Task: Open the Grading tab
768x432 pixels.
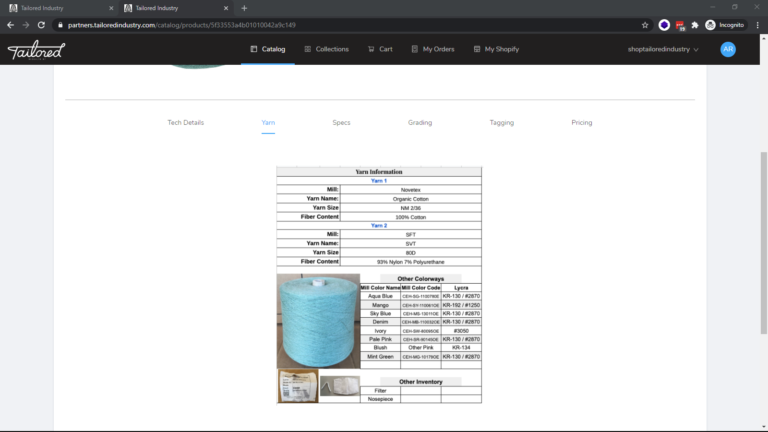Action: coord(420,123)
